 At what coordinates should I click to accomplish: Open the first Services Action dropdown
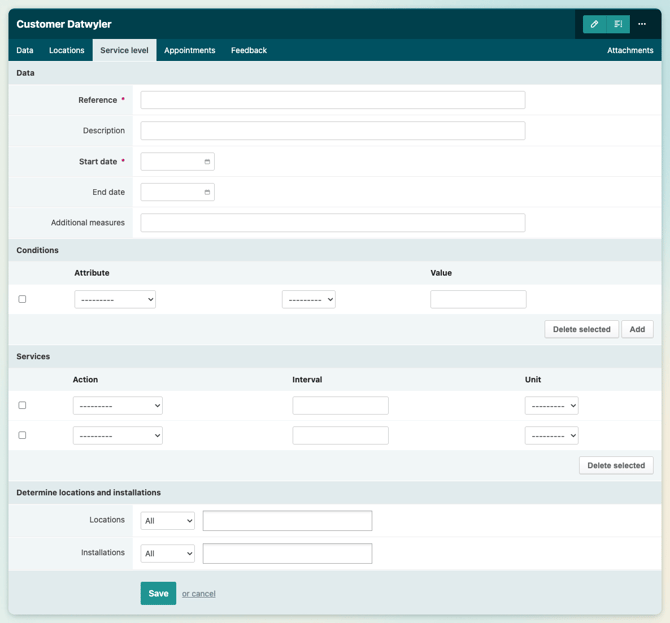coord(117,406)
